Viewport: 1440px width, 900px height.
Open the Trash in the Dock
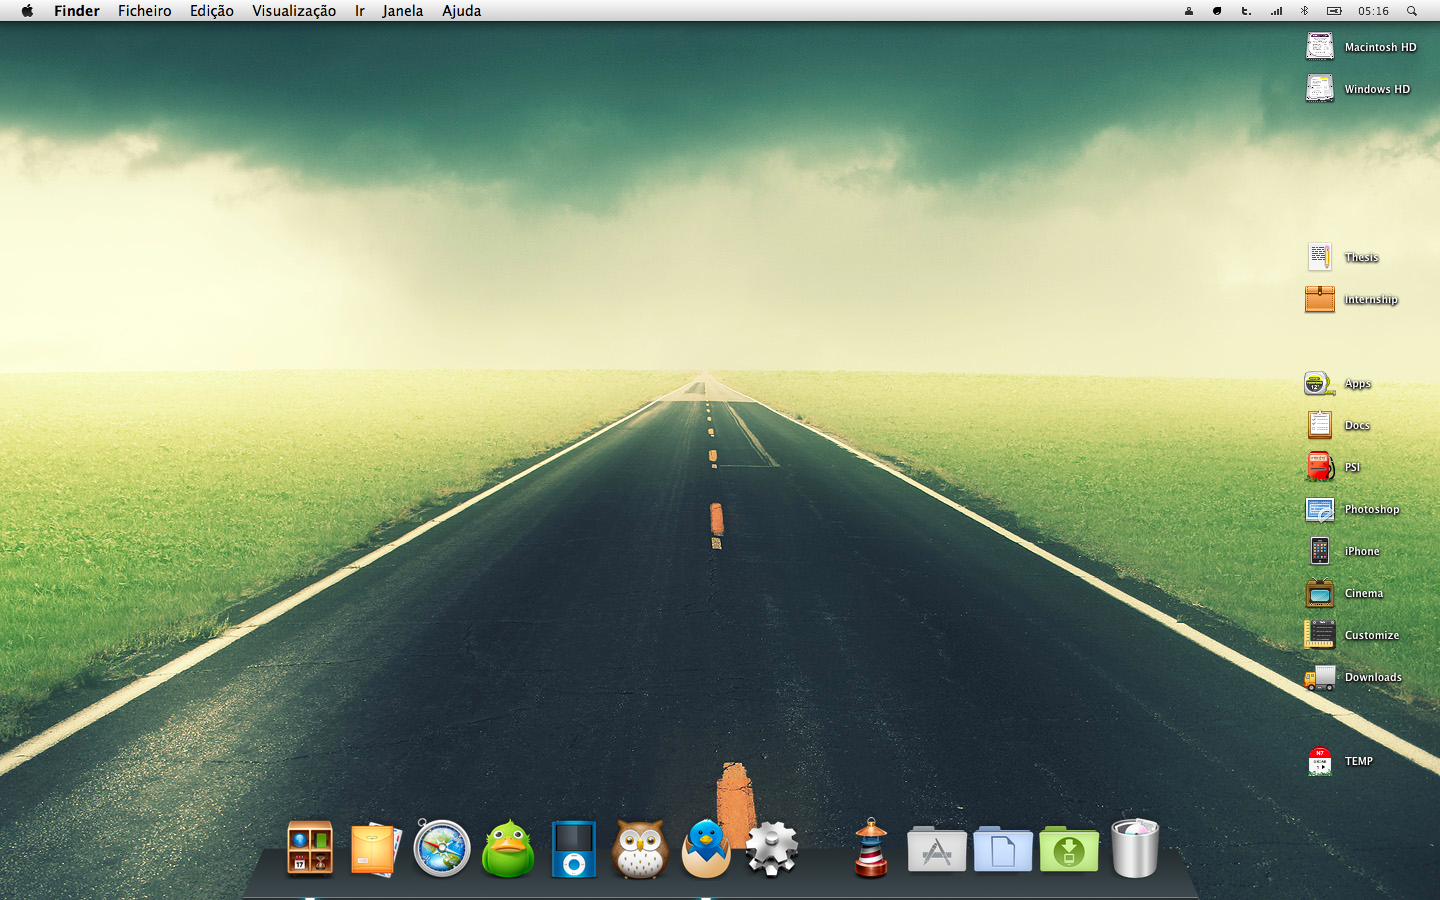pos(1135,848)
